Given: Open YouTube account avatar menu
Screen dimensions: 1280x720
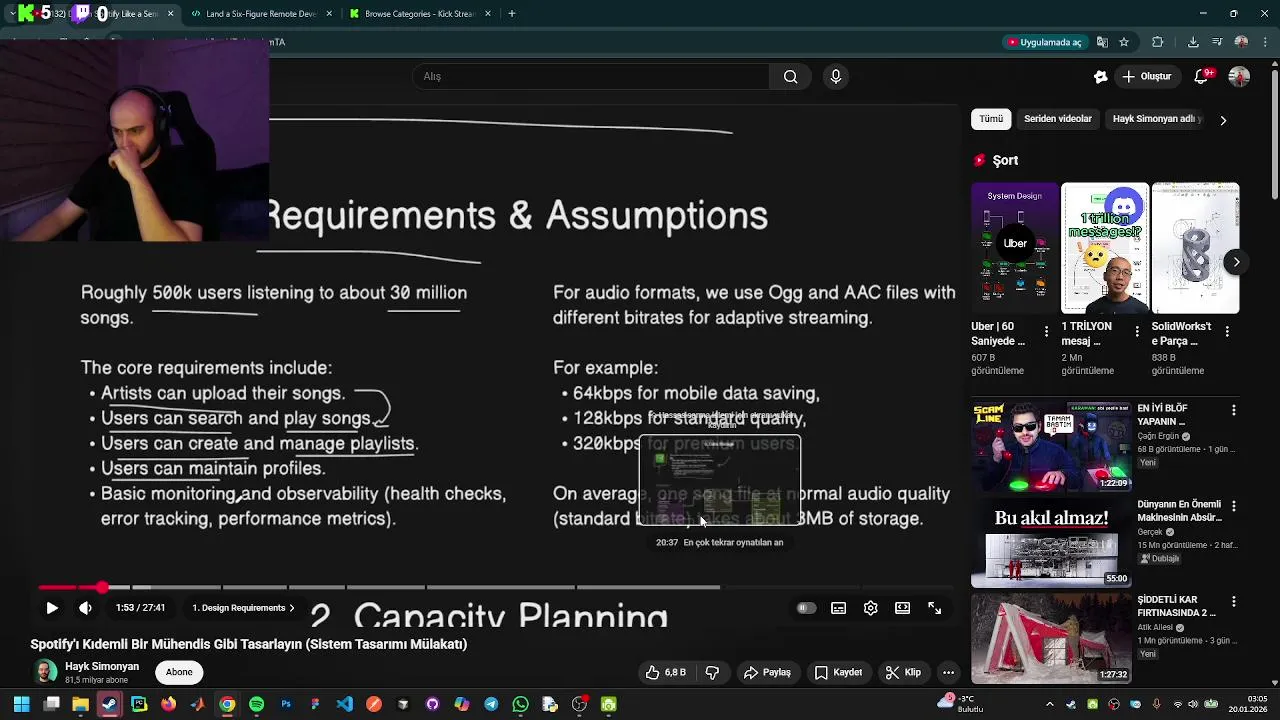Looking at the screenshot, I should click(1239, 76).
